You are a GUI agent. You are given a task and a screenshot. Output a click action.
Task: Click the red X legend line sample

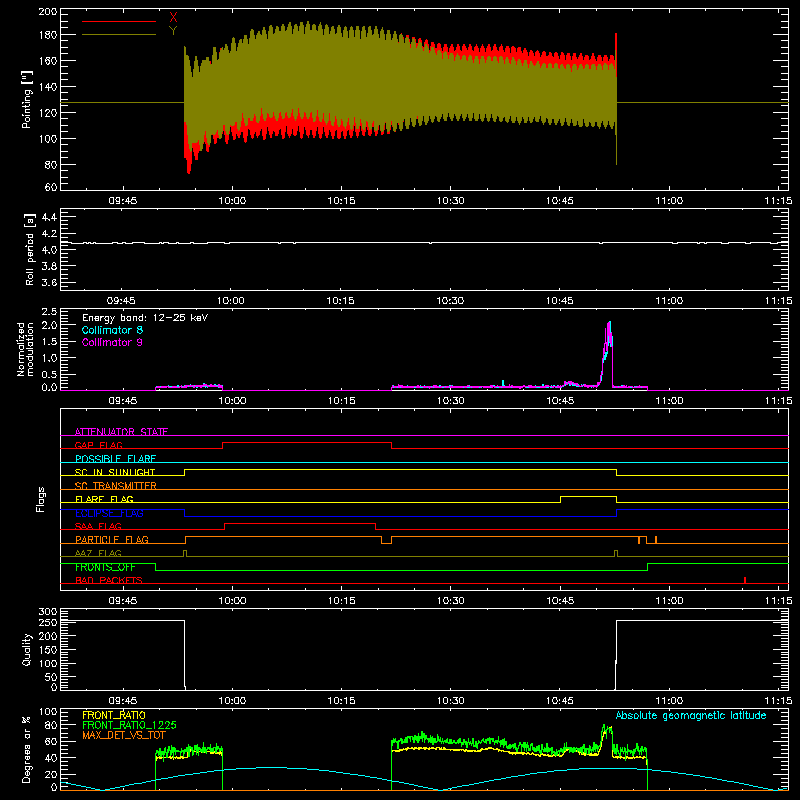pyautogui.click(x=119, y=21)
